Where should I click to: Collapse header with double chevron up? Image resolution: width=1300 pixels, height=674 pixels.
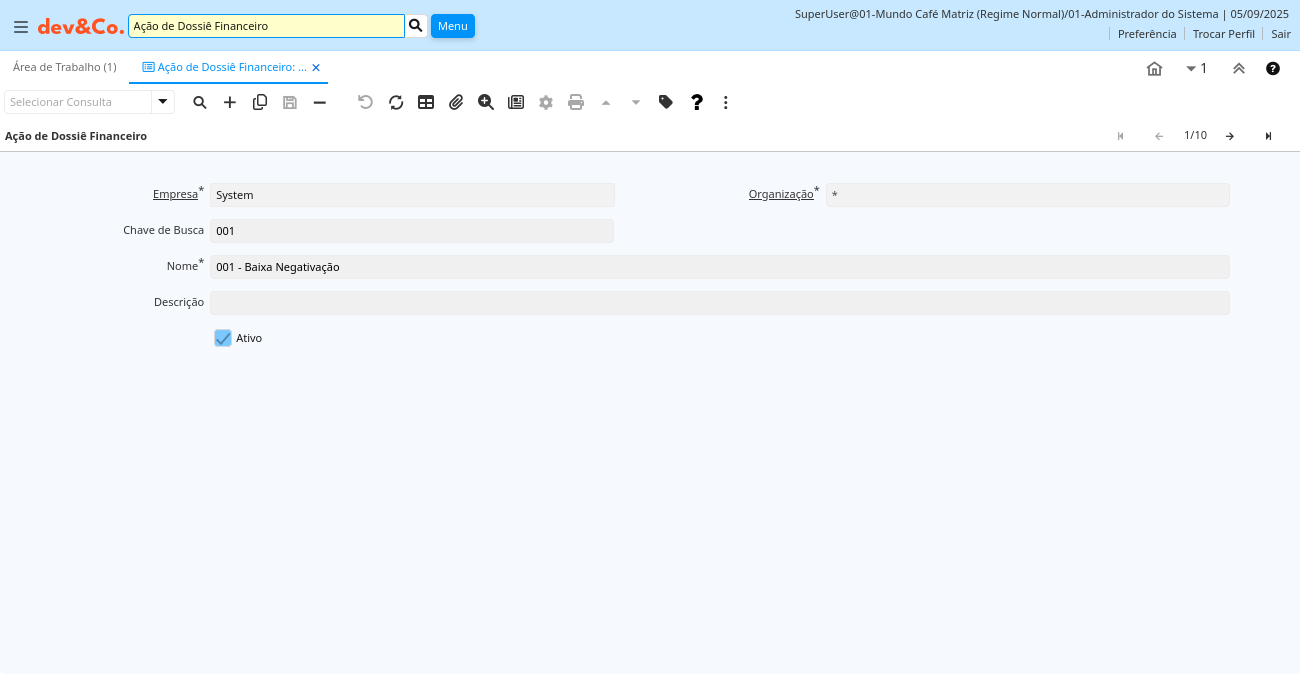[1239, 68]
